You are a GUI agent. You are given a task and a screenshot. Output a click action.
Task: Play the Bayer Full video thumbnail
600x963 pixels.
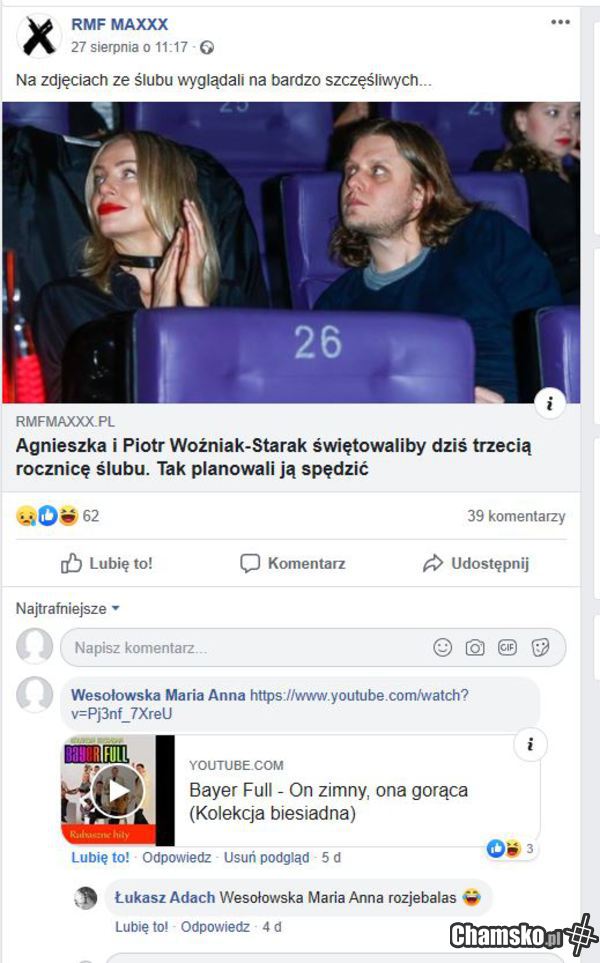tap(117, 791)
